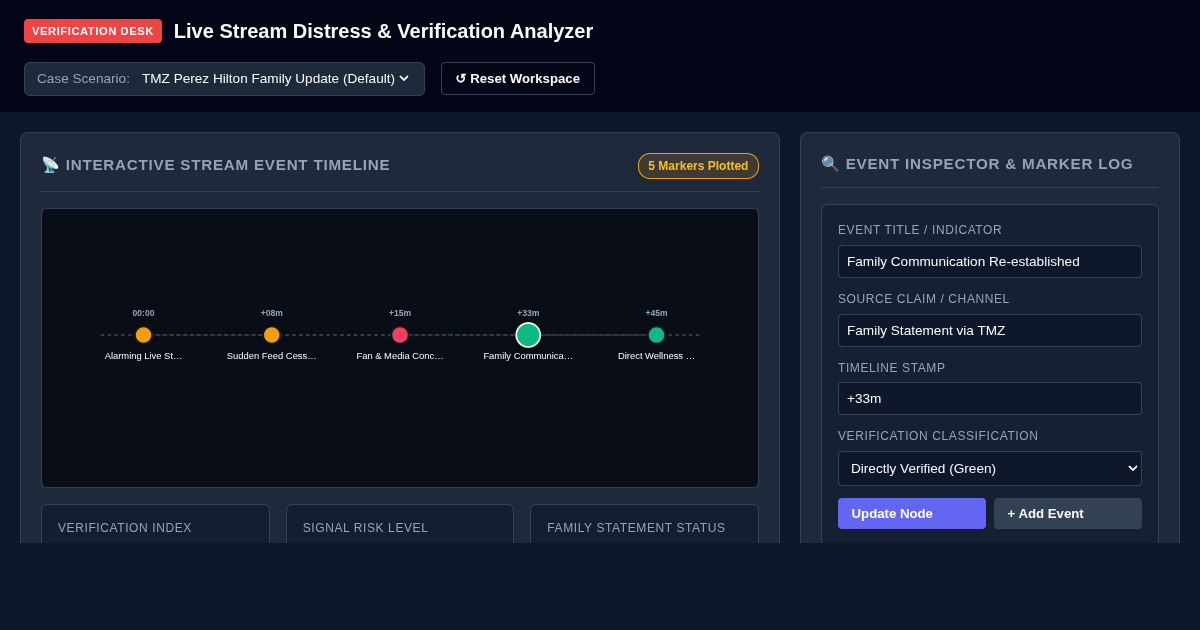Screen dimensions: 1200x630
Task: Focus the Source Claim / Channel field
Action: click(990, 330)
